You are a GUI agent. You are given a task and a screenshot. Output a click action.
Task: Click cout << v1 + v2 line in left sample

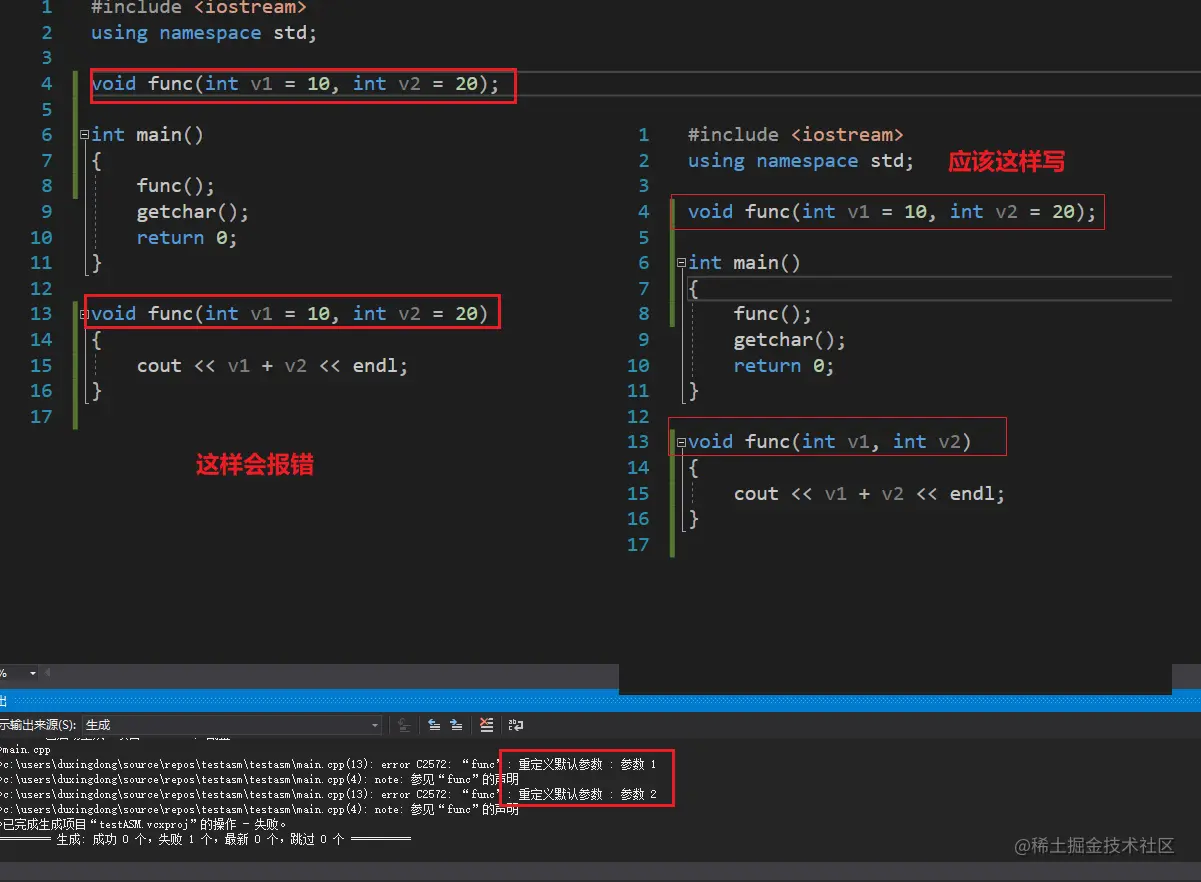(x=273, y=366)
